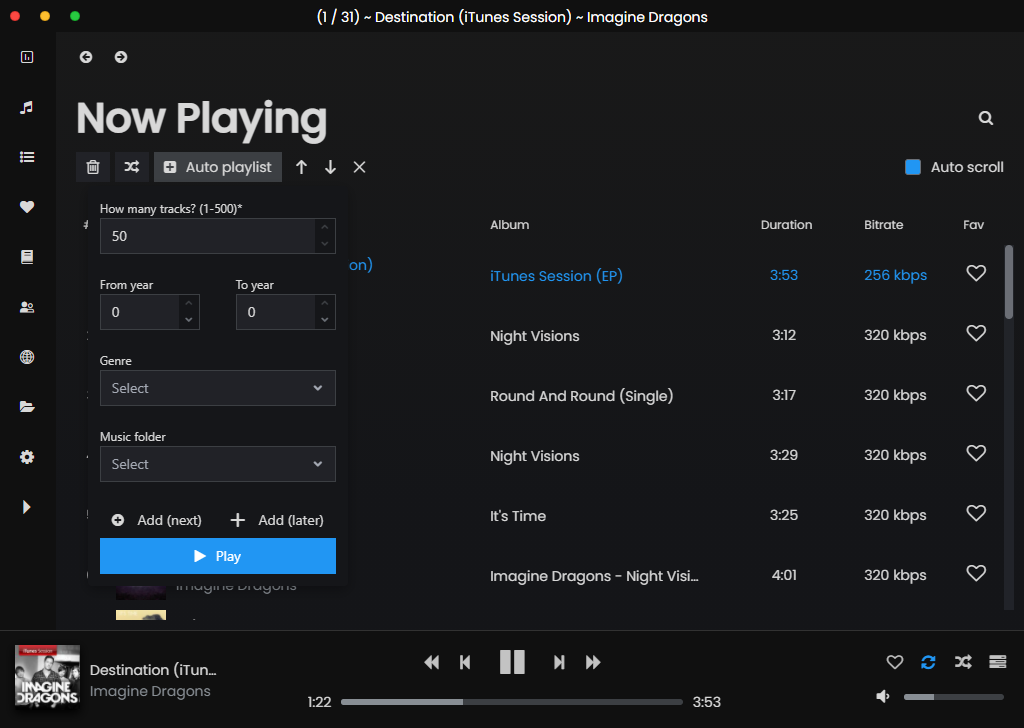Skip to next track
Screen dimensions: 1024x728
pos(559,663)
